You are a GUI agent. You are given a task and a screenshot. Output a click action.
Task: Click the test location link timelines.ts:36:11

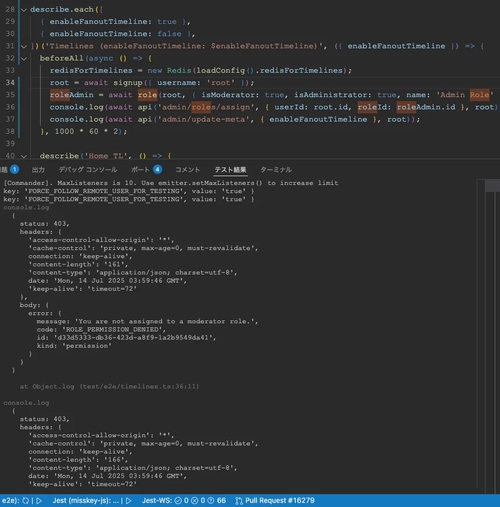coord(140,387)
